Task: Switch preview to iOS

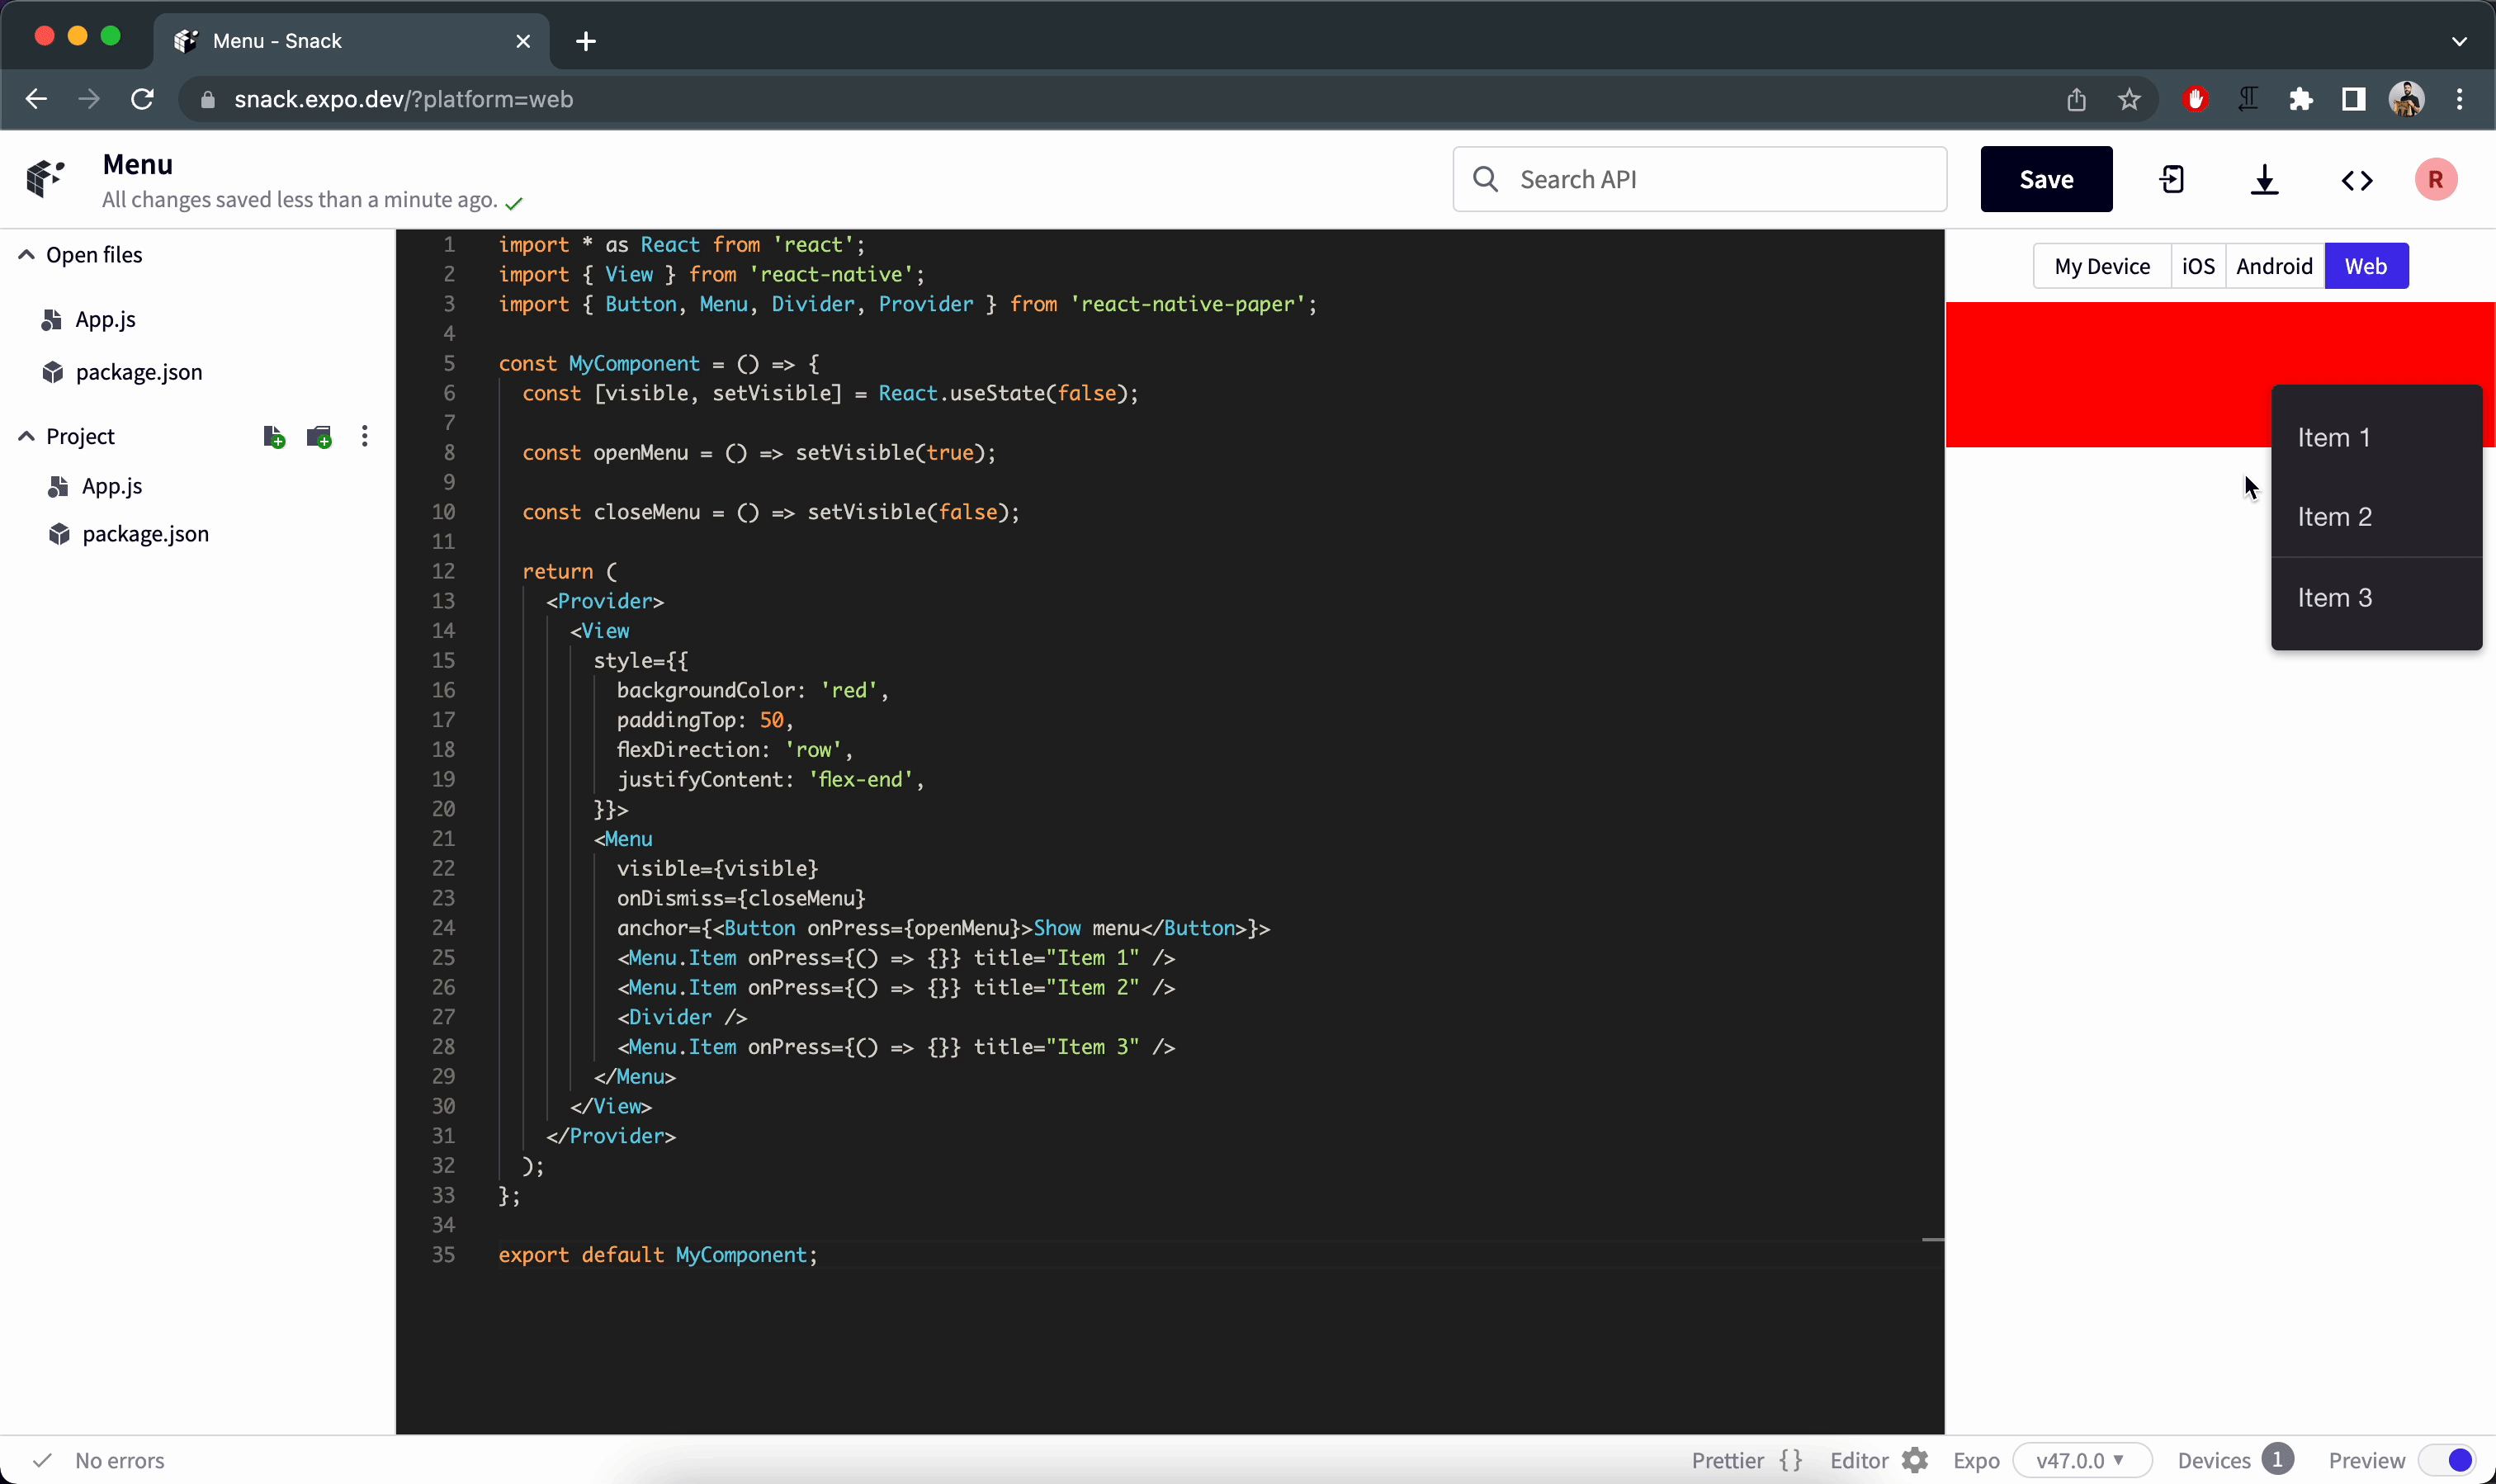Action: [x=2199, y=265]
